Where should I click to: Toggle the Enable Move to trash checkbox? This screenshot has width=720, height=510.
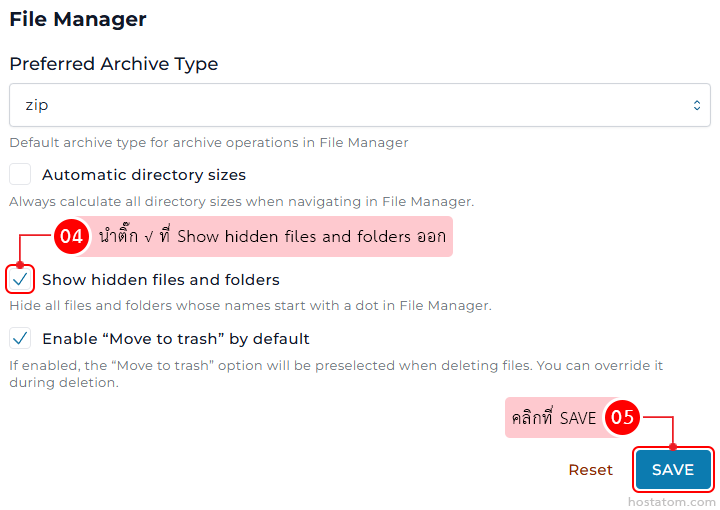tap(20, 338)
